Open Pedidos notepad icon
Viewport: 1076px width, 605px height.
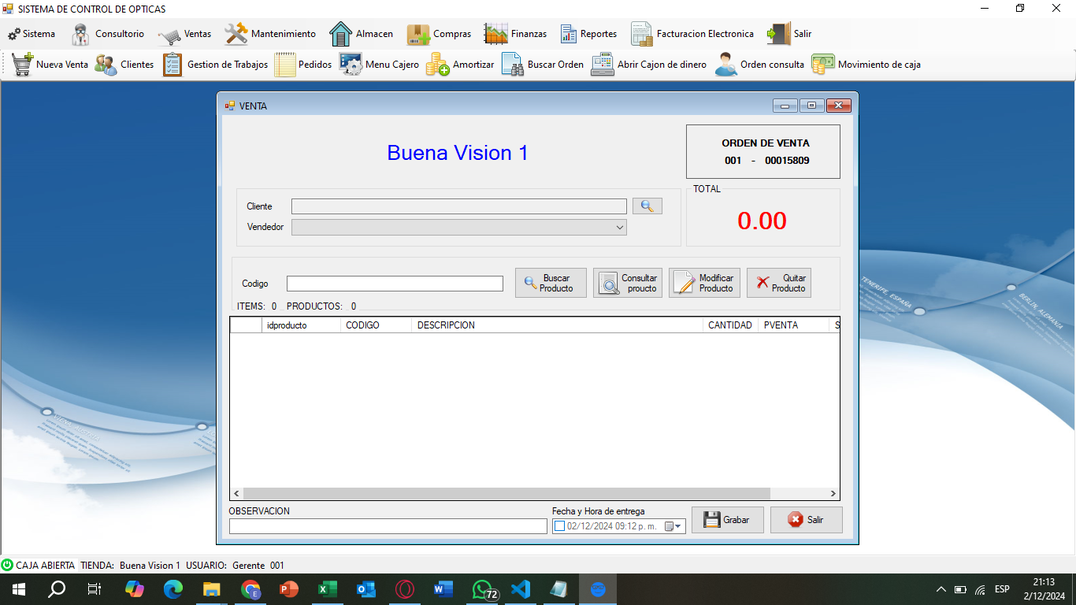285,64
